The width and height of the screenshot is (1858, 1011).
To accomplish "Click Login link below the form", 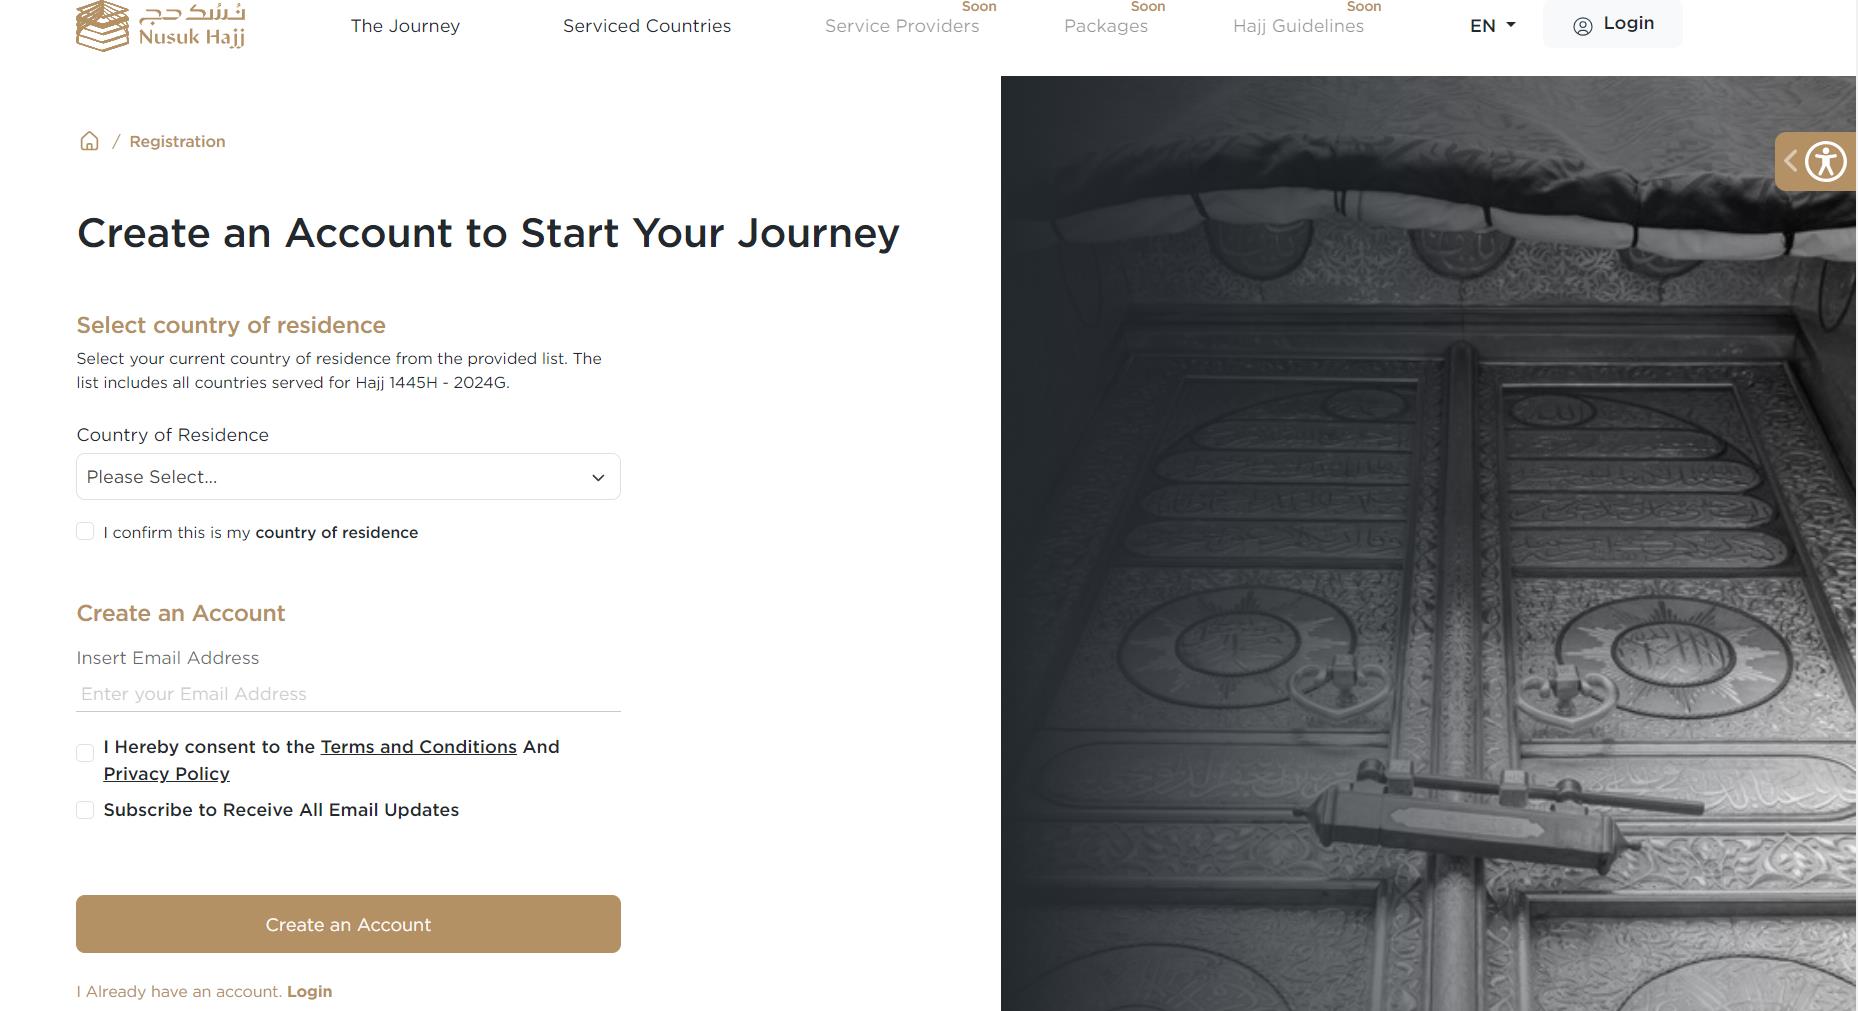I will pos(309,992).
